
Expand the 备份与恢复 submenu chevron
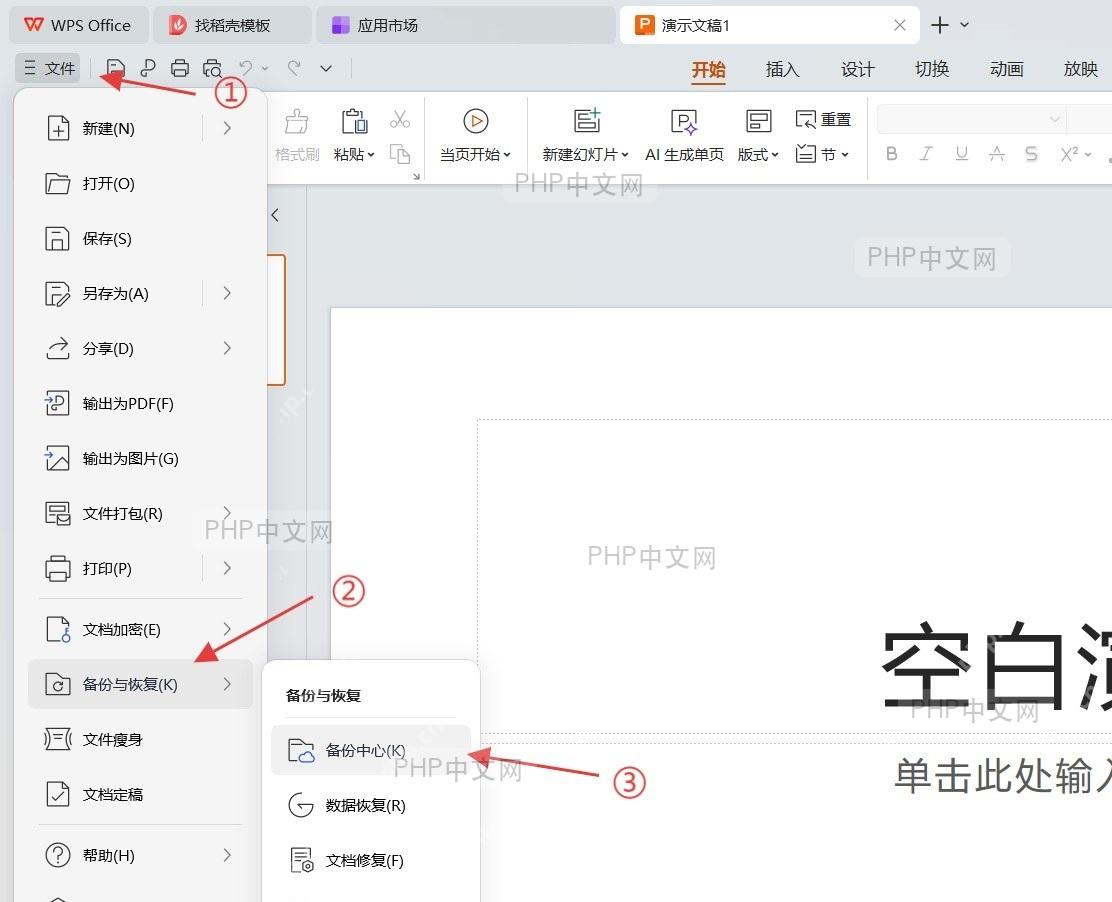[x=227, y=684]
